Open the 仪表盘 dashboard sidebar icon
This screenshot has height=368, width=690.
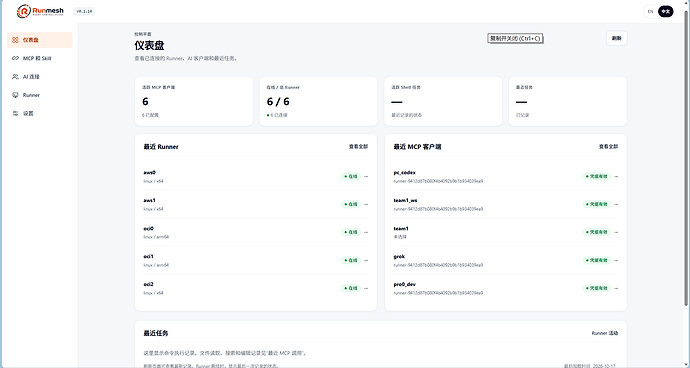[x=15, y=40]
